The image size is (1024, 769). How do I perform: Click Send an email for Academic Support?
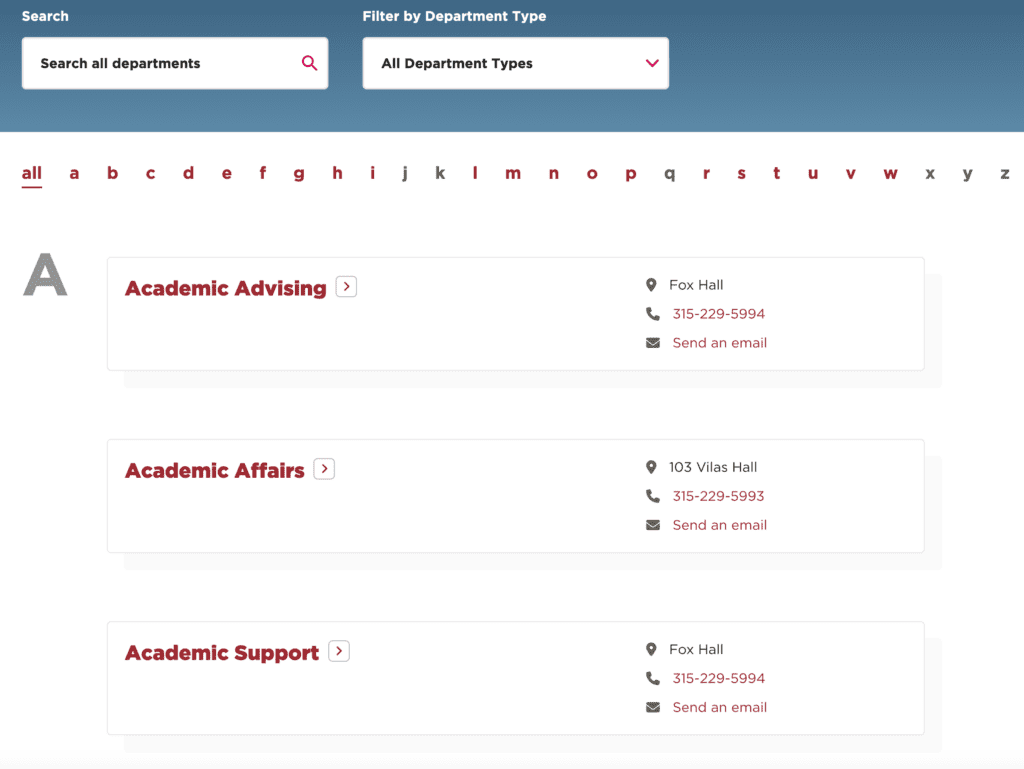pyautogui.click(x=719, y=707)
